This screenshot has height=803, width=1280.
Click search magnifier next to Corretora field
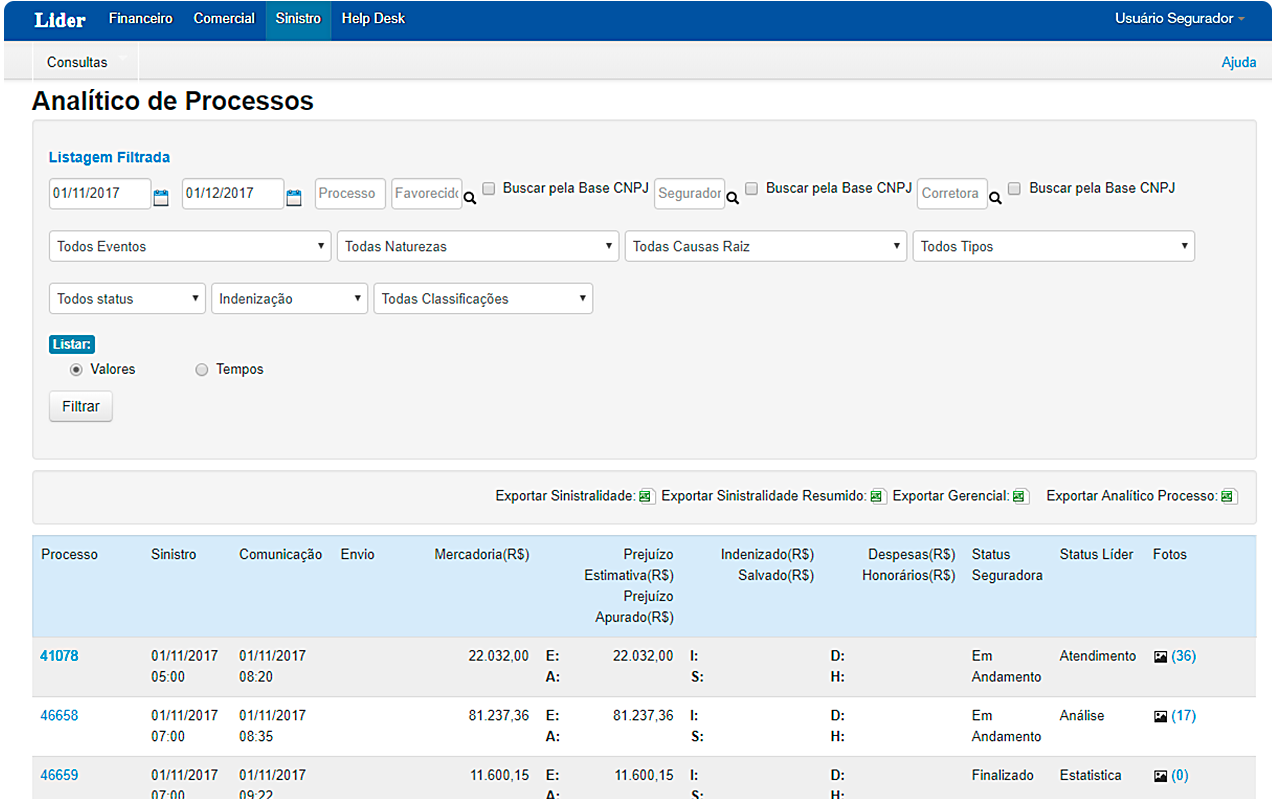pos(996,199)
